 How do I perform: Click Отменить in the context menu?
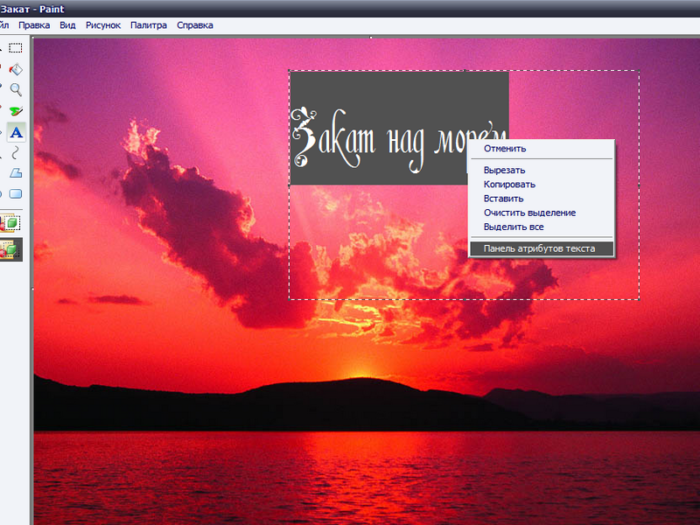pyautogui.click(x=505, y=149)
